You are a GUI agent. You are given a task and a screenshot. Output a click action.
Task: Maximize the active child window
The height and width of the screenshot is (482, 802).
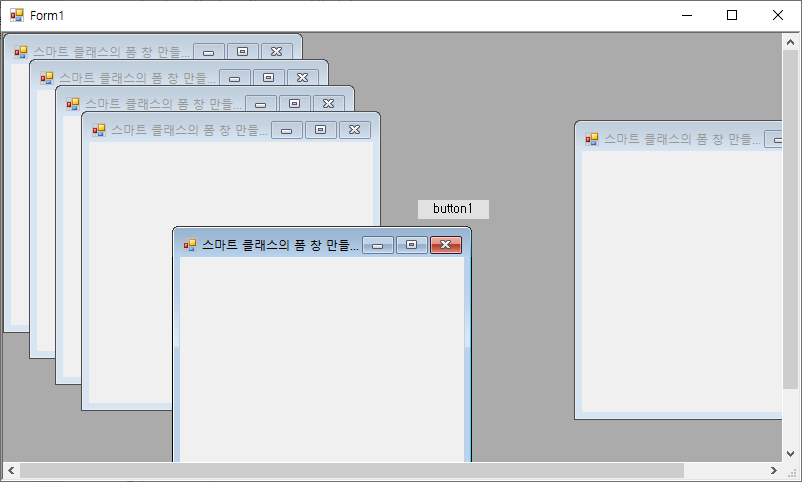click(412, 245)
